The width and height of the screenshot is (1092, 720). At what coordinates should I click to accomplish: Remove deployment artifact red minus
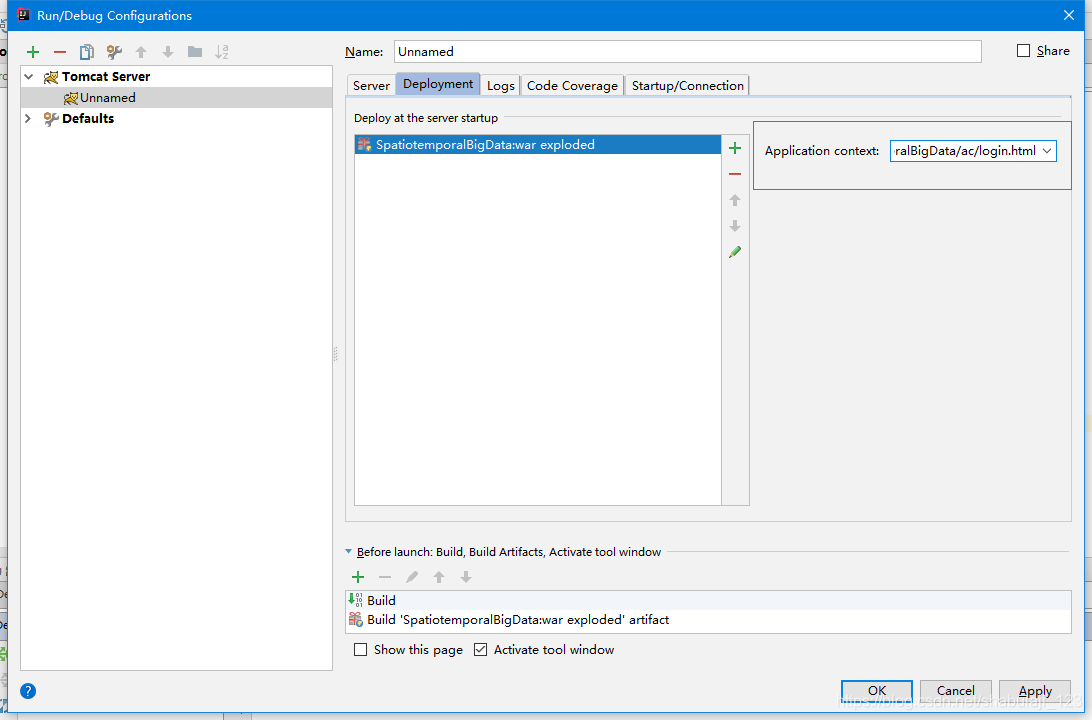point(735,174)
